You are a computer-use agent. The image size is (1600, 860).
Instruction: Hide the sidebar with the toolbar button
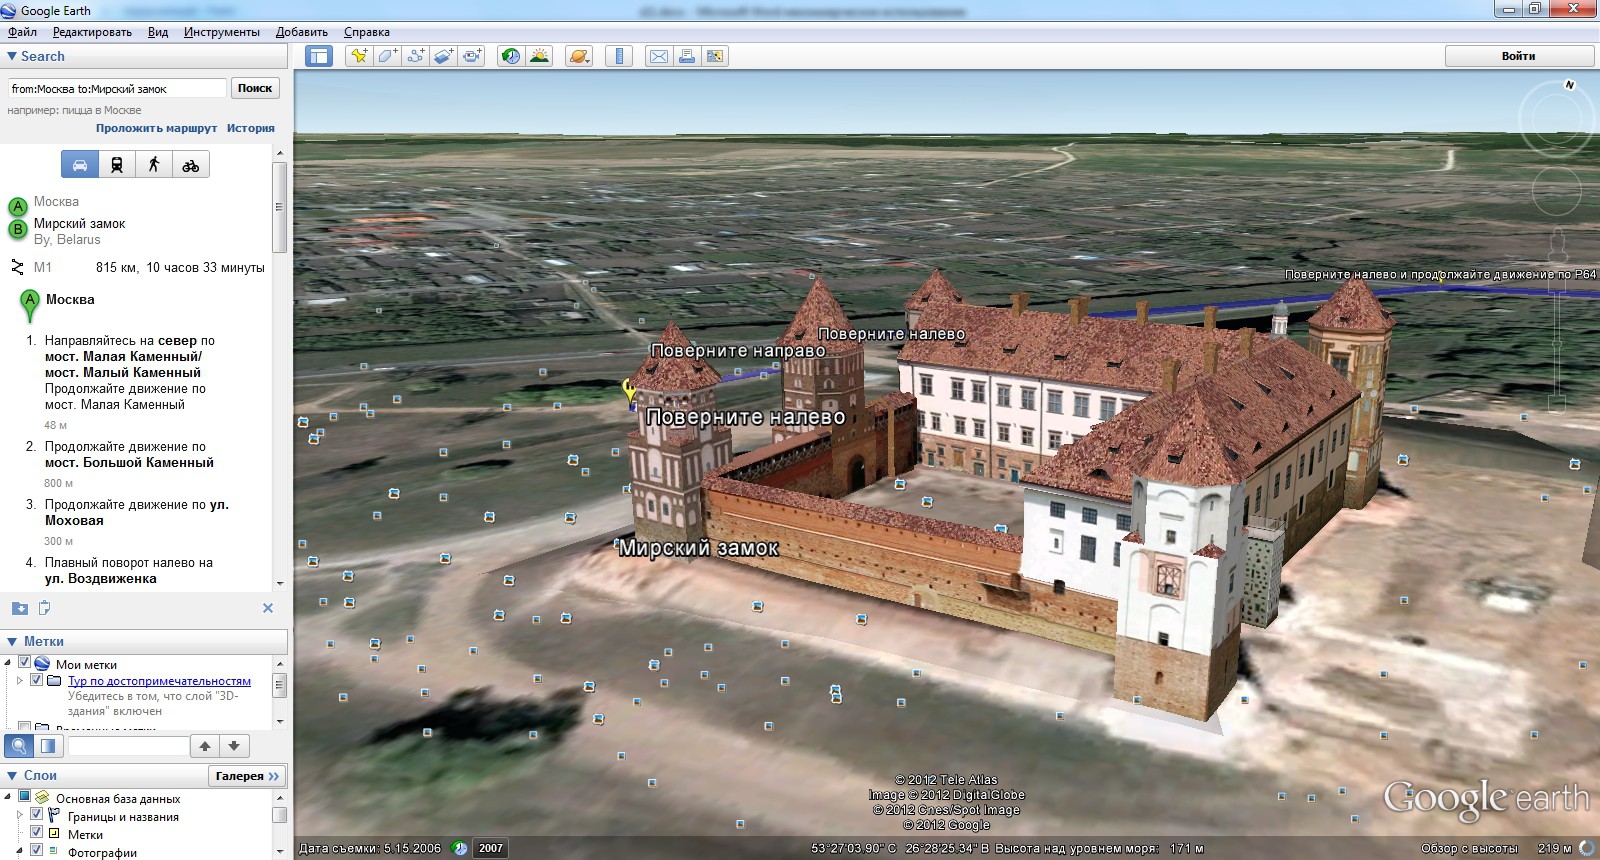319,56
